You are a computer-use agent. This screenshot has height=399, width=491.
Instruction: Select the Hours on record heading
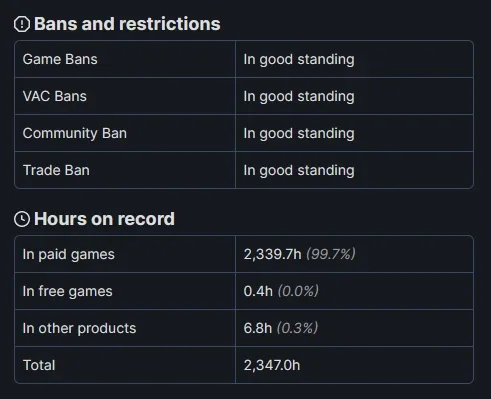[104, 219]
